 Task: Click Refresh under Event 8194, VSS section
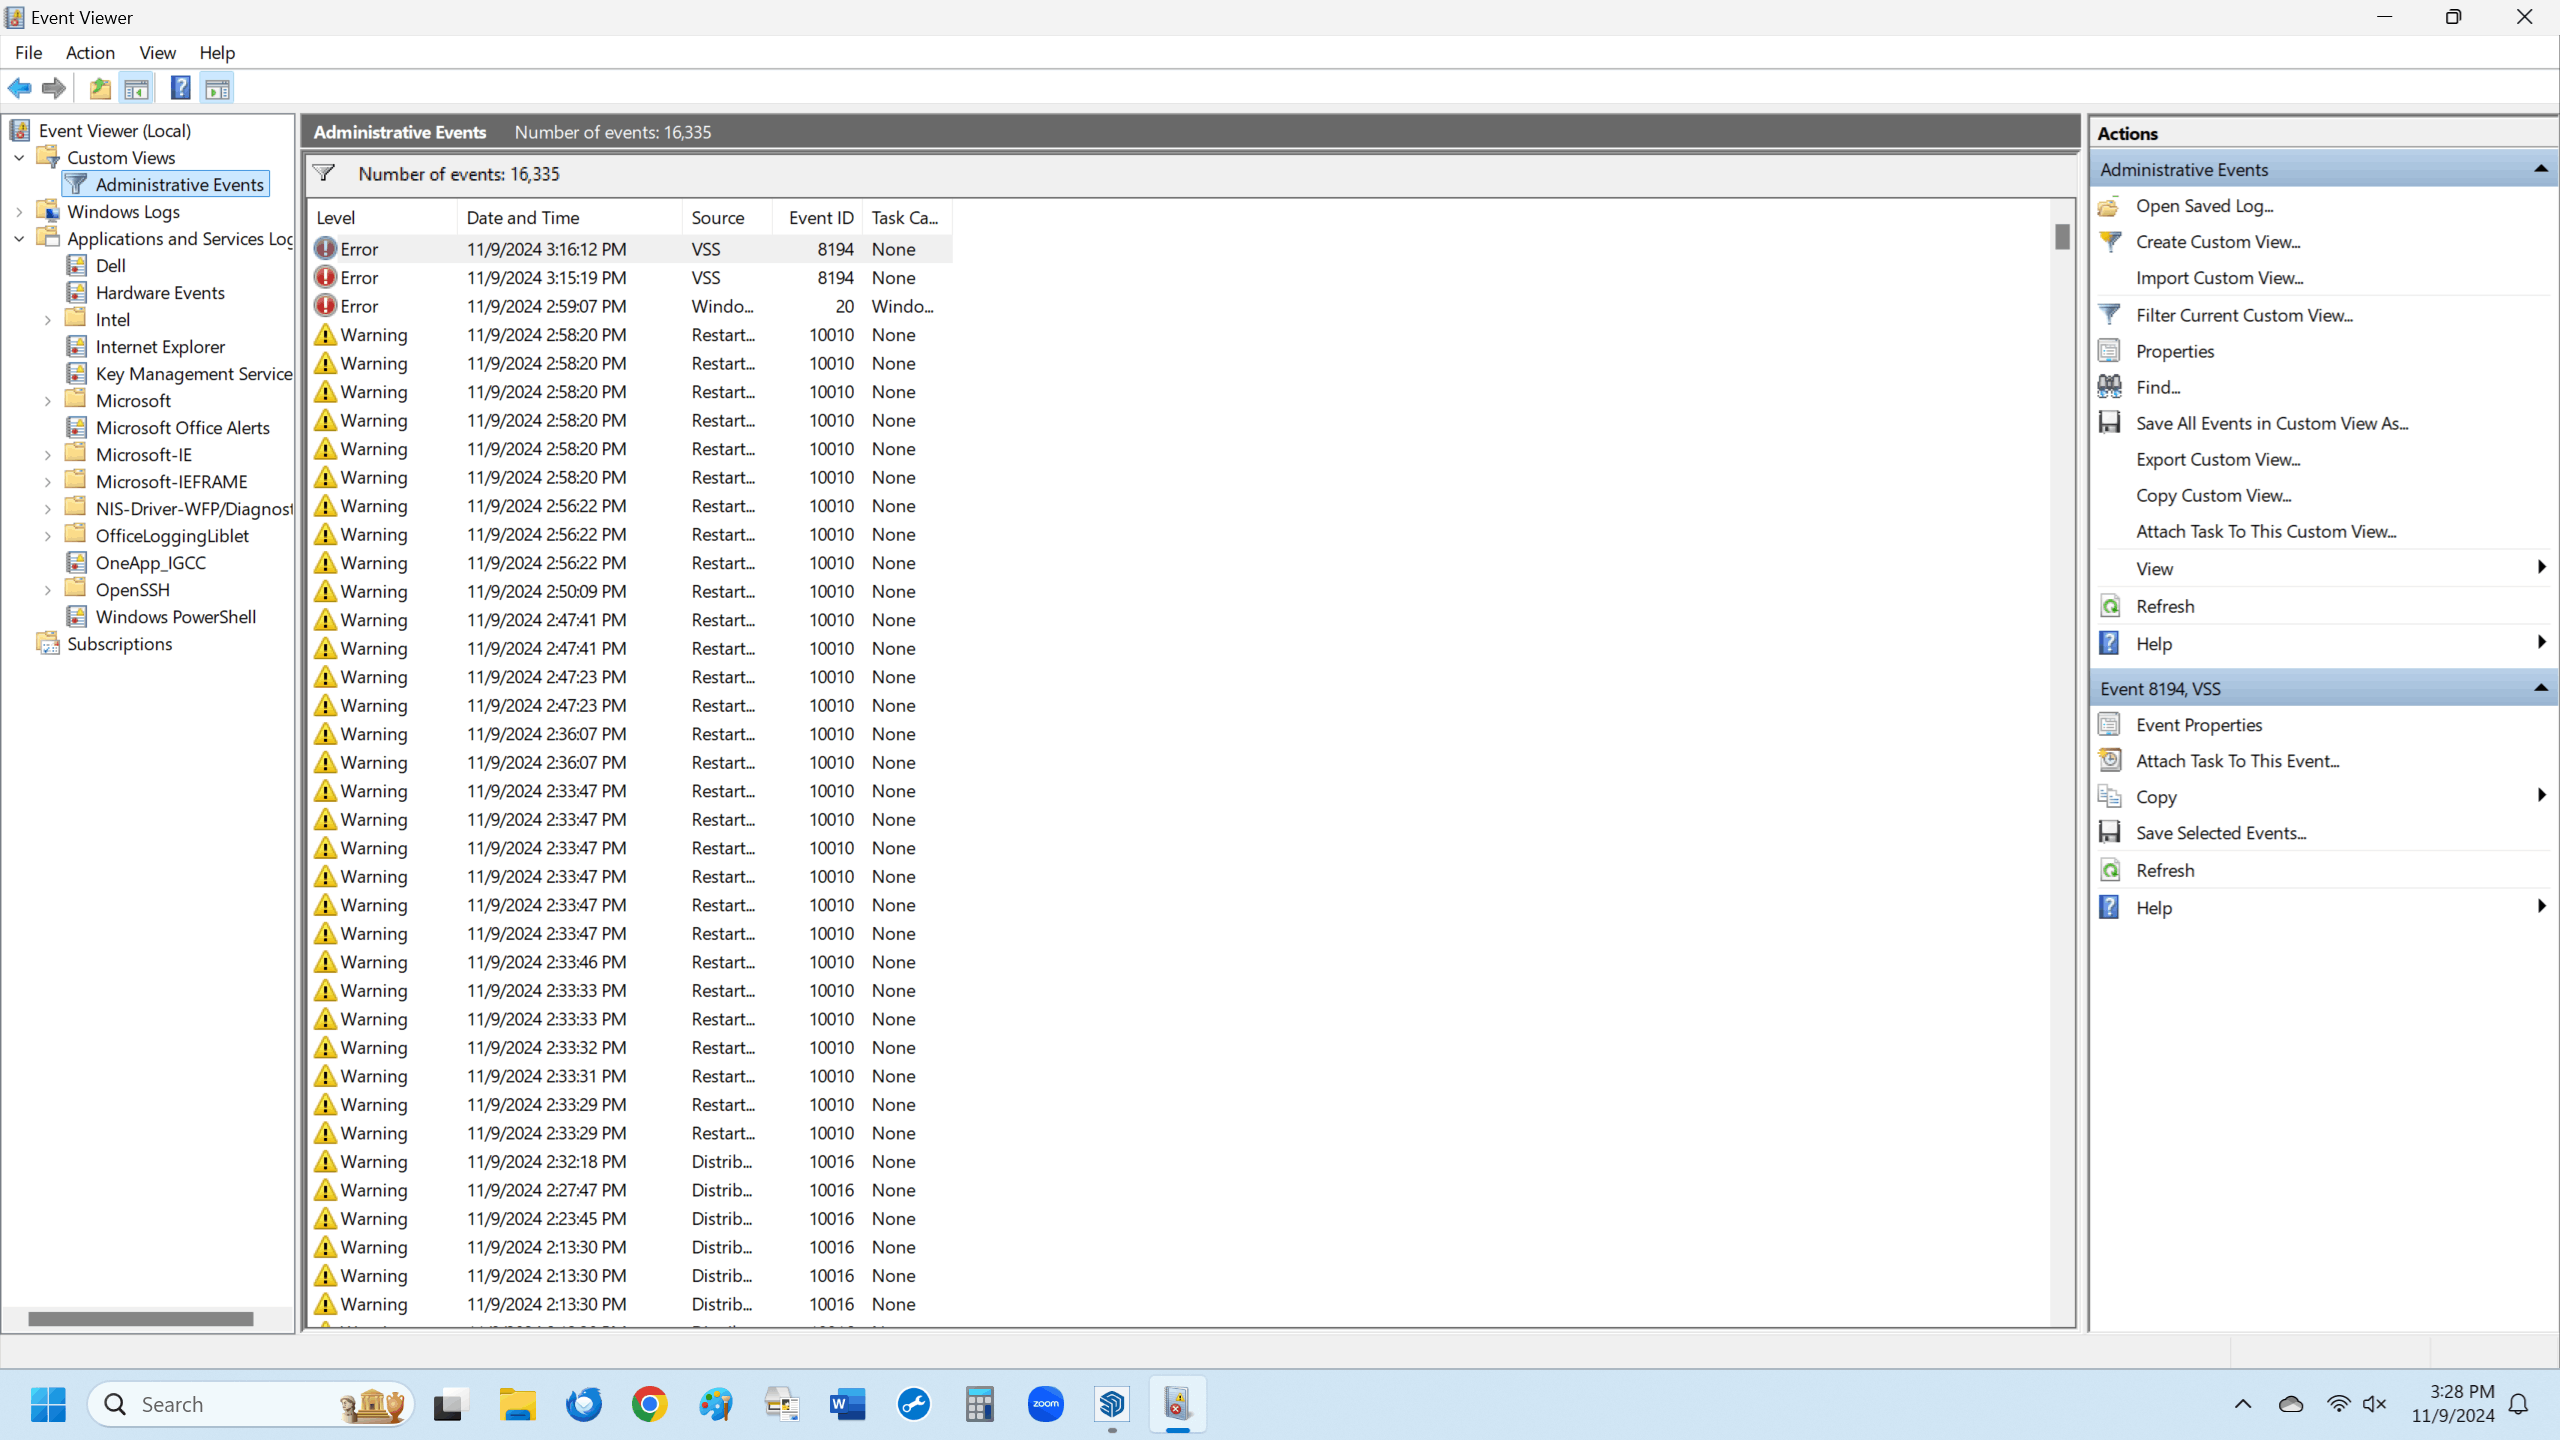tap(2164, 870)
